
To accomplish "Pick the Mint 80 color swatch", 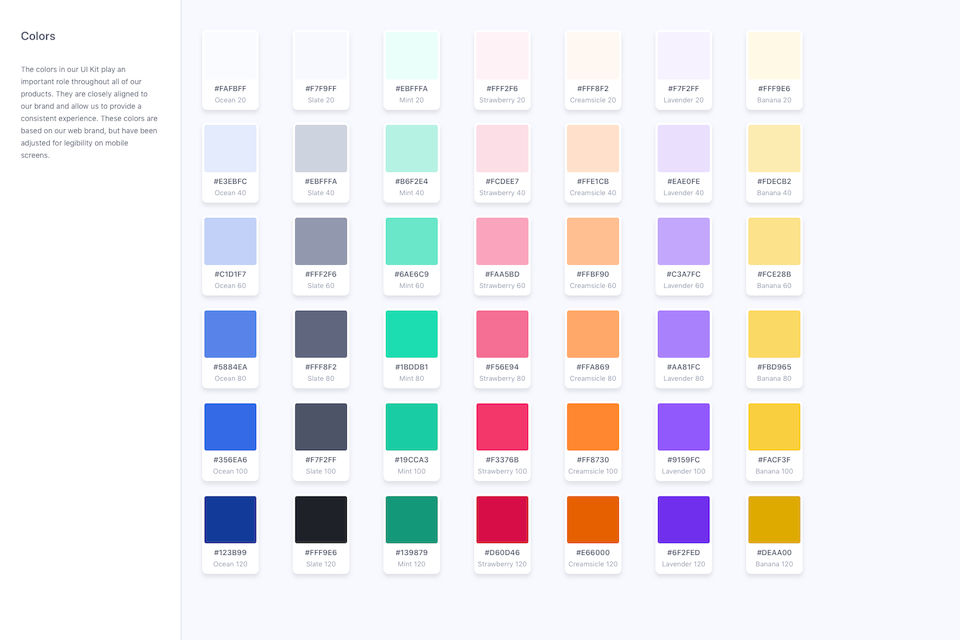I will (411, 334).
